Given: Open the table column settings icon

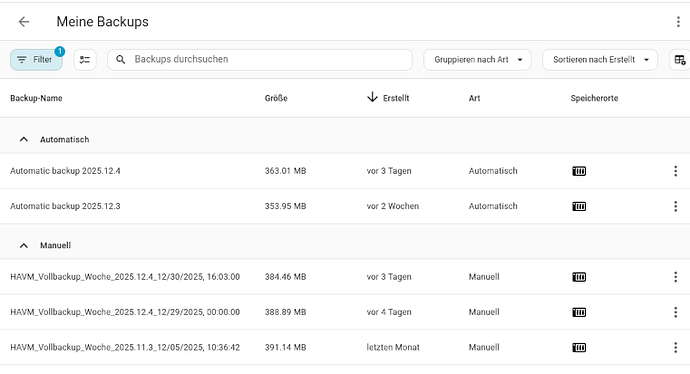Looking at the screenshot, I should pyautogui.click(x=680, y=59).
